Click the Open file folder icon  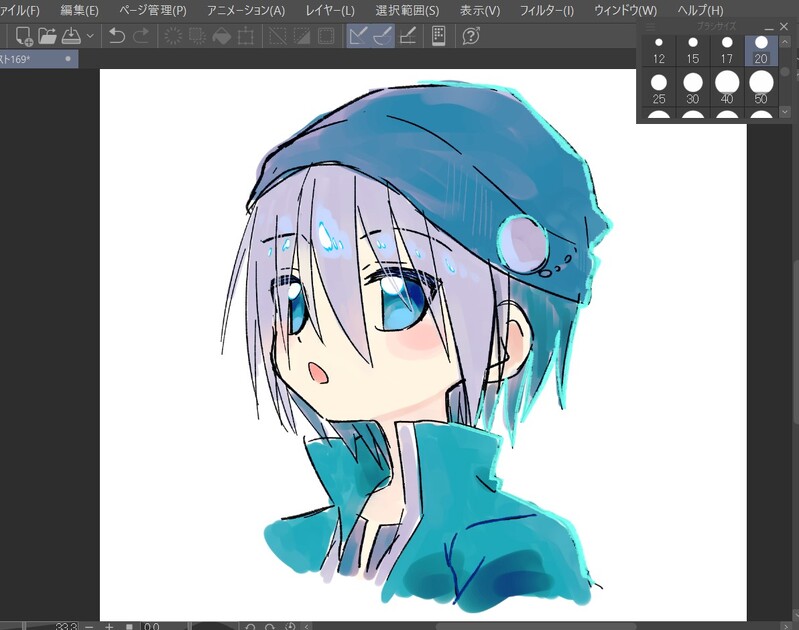click(47, 36)
